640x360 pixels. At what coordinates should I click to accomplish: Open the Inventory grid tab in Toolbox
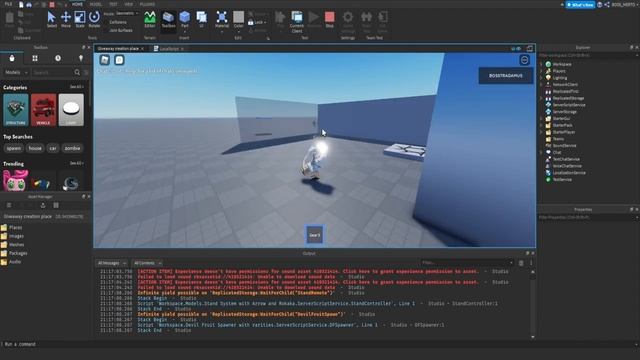pyautogui.click(x=35, y=58)
